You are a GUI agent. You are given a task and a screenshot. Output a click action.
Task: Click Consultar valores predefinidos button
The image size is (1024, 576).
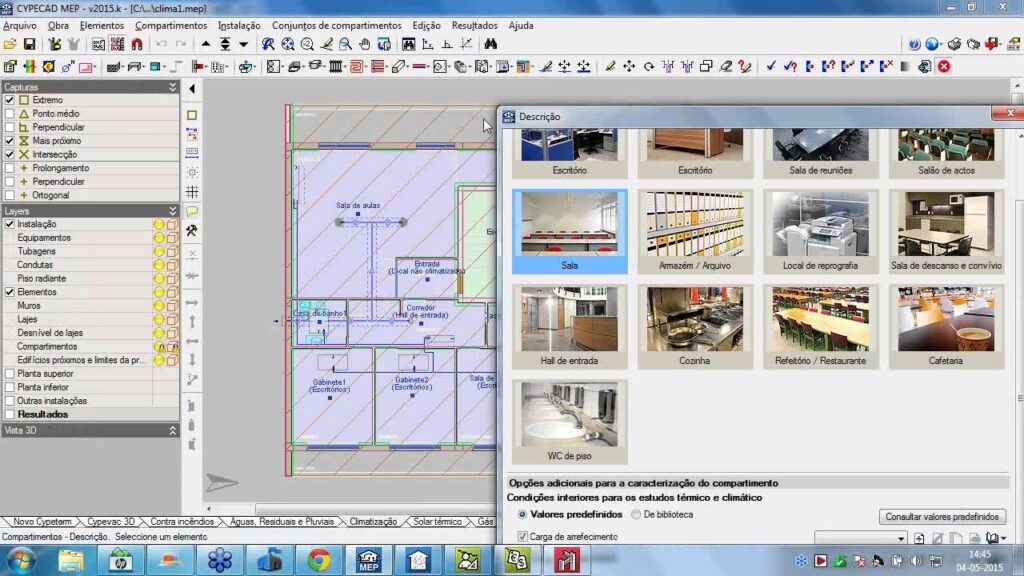click(x=942, y=517)
